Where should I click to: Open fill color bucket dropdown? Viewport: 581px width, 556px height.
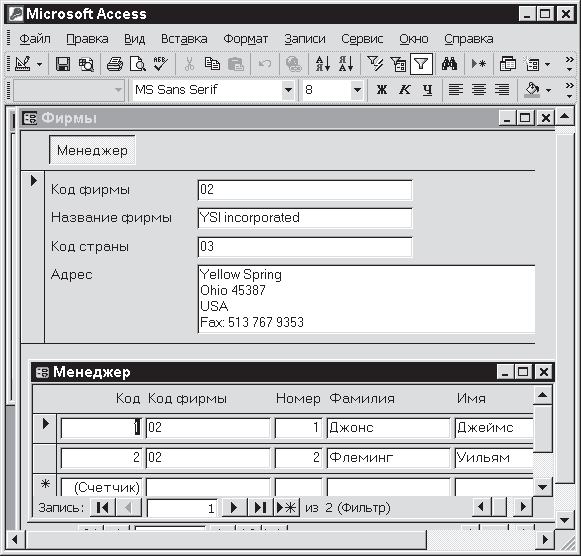[x=548, y=90]
